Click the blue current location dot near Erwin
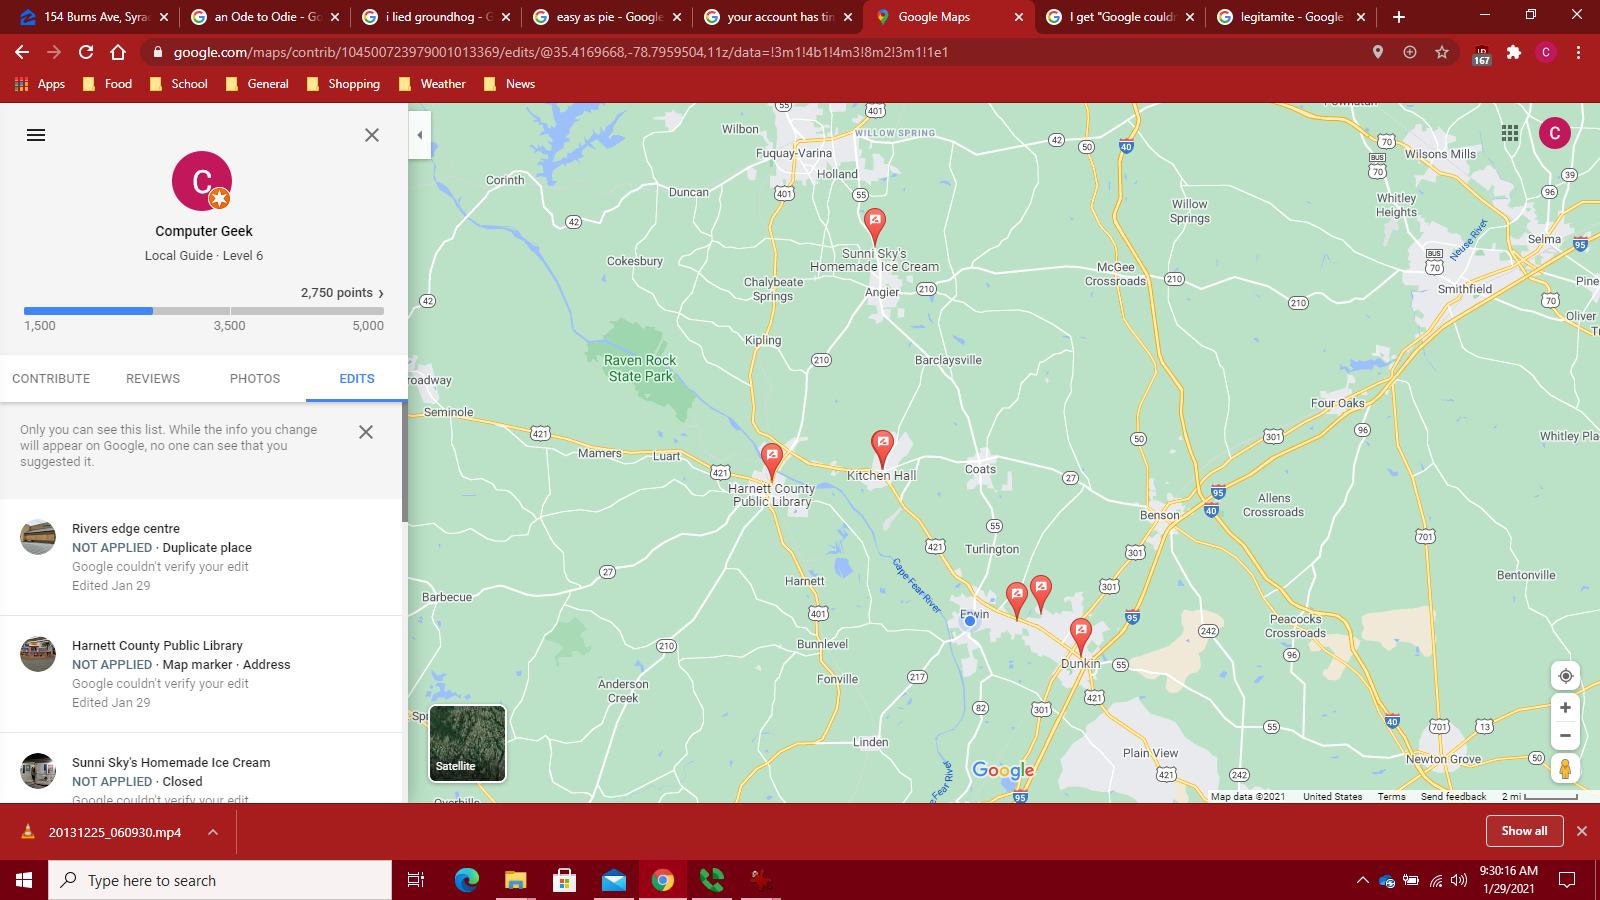Image resolution: width=1600 pixels, height=900 pixels. pos(970,621)
